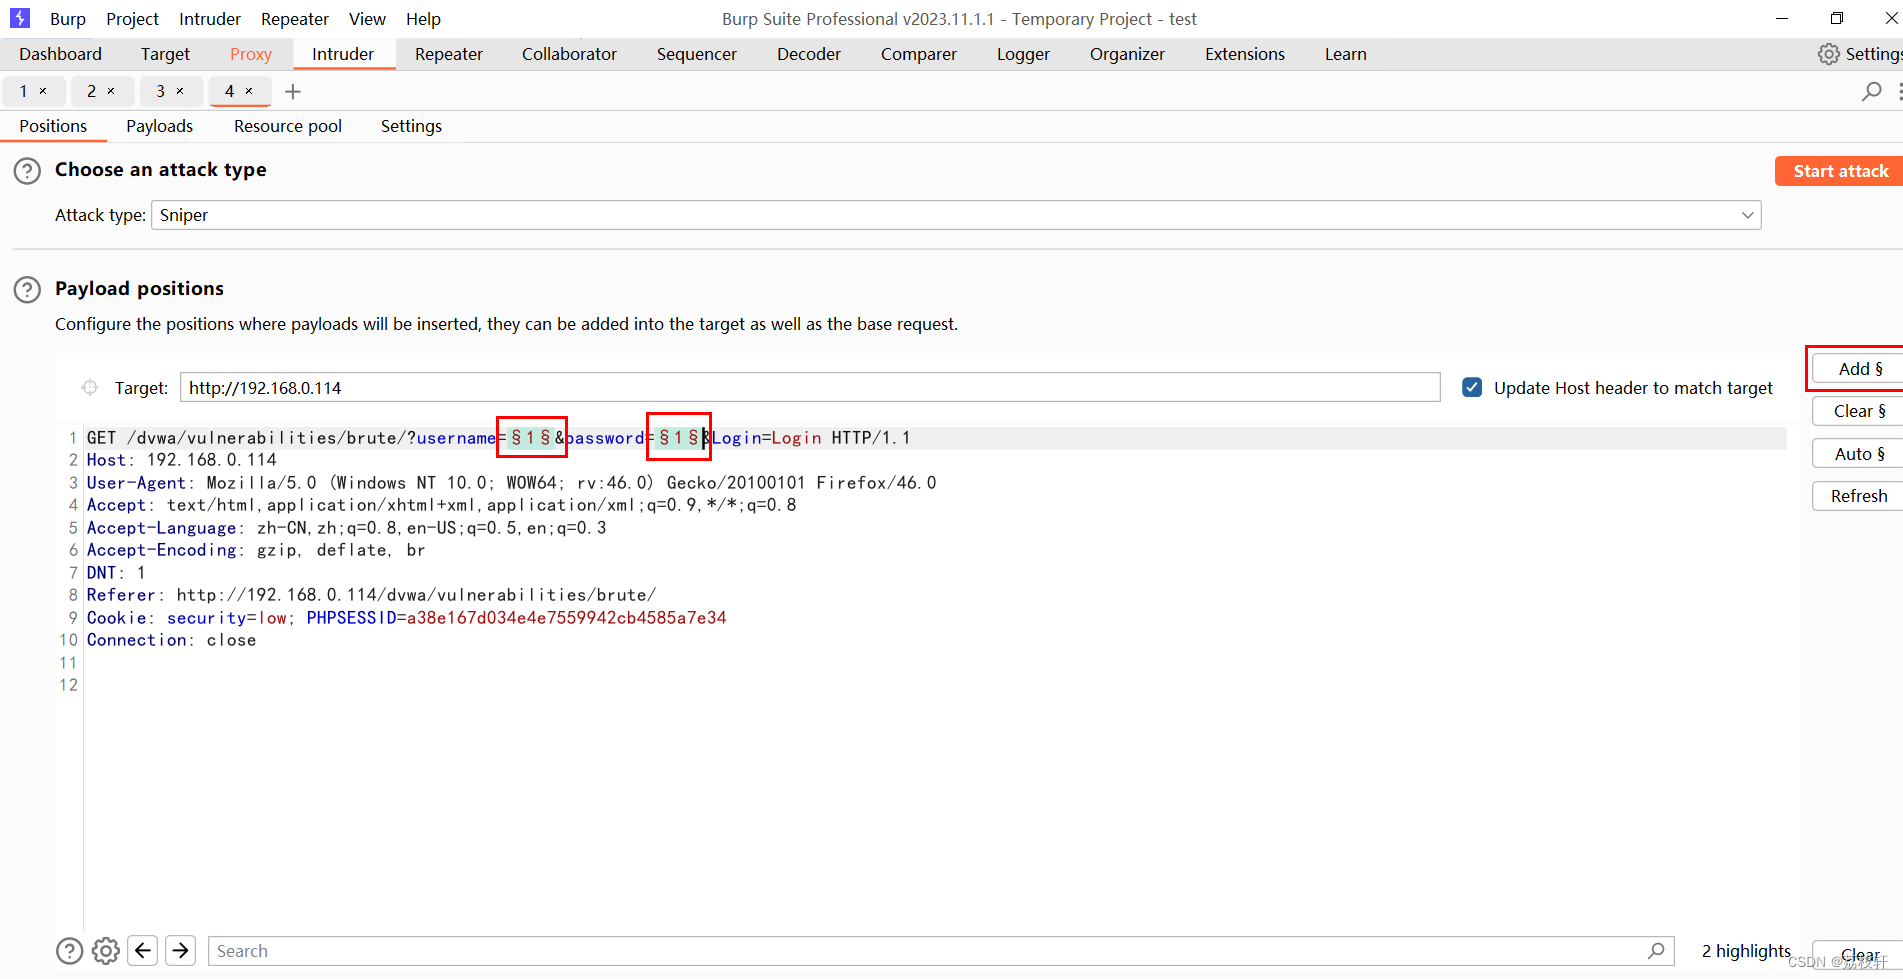Click the help icon beside the search bar

click(69, 951)
